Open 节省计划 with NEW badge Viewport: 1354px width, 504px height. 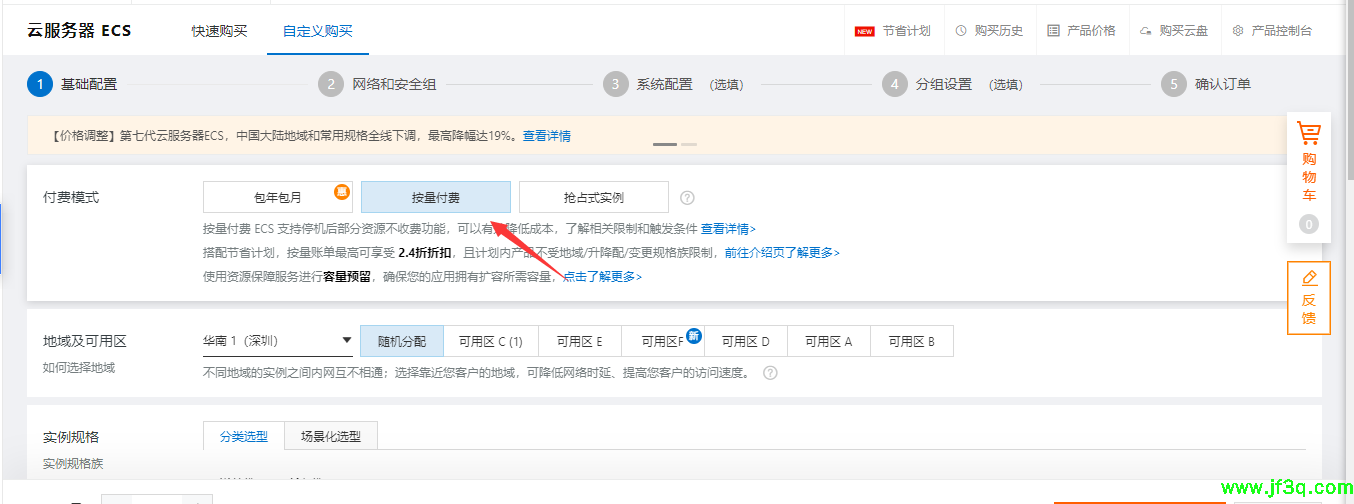click(893, 31)
